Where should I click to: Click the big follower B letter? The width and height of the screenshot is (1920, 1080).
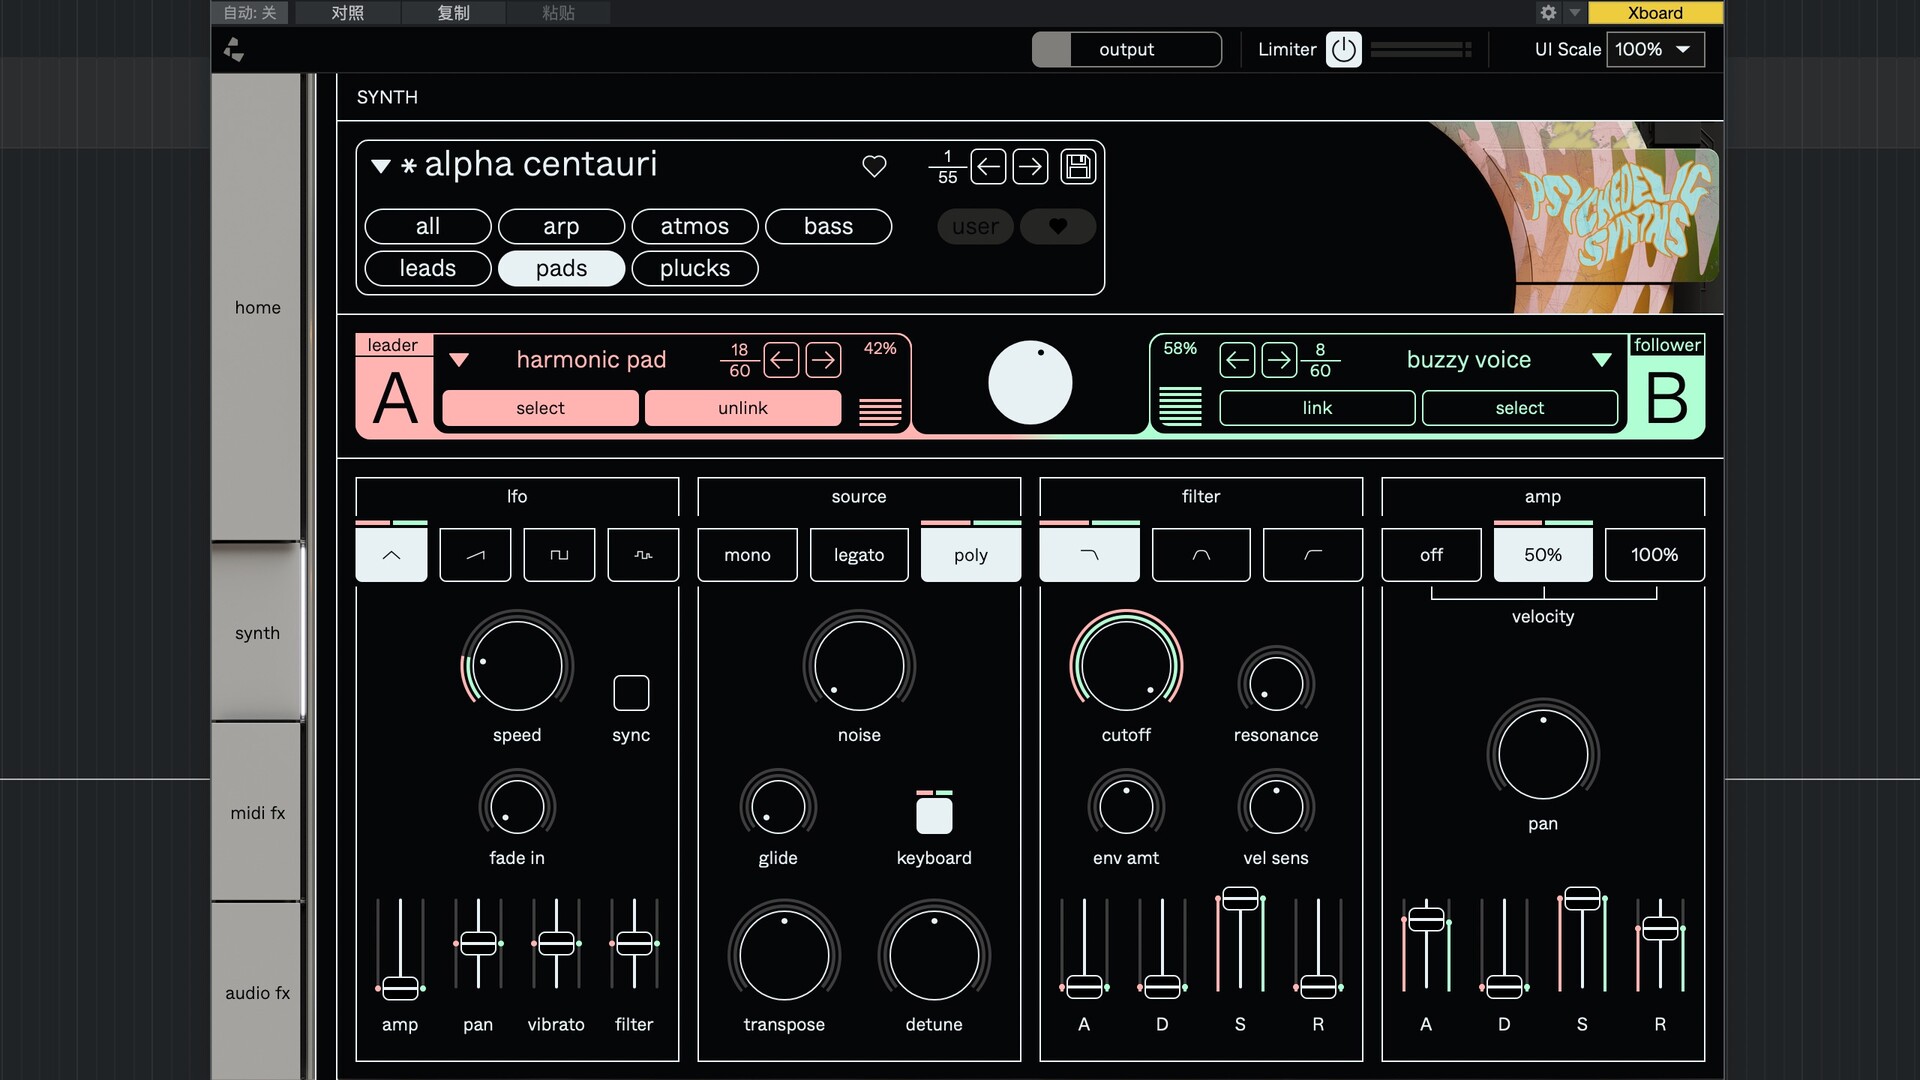(1666, 398)
